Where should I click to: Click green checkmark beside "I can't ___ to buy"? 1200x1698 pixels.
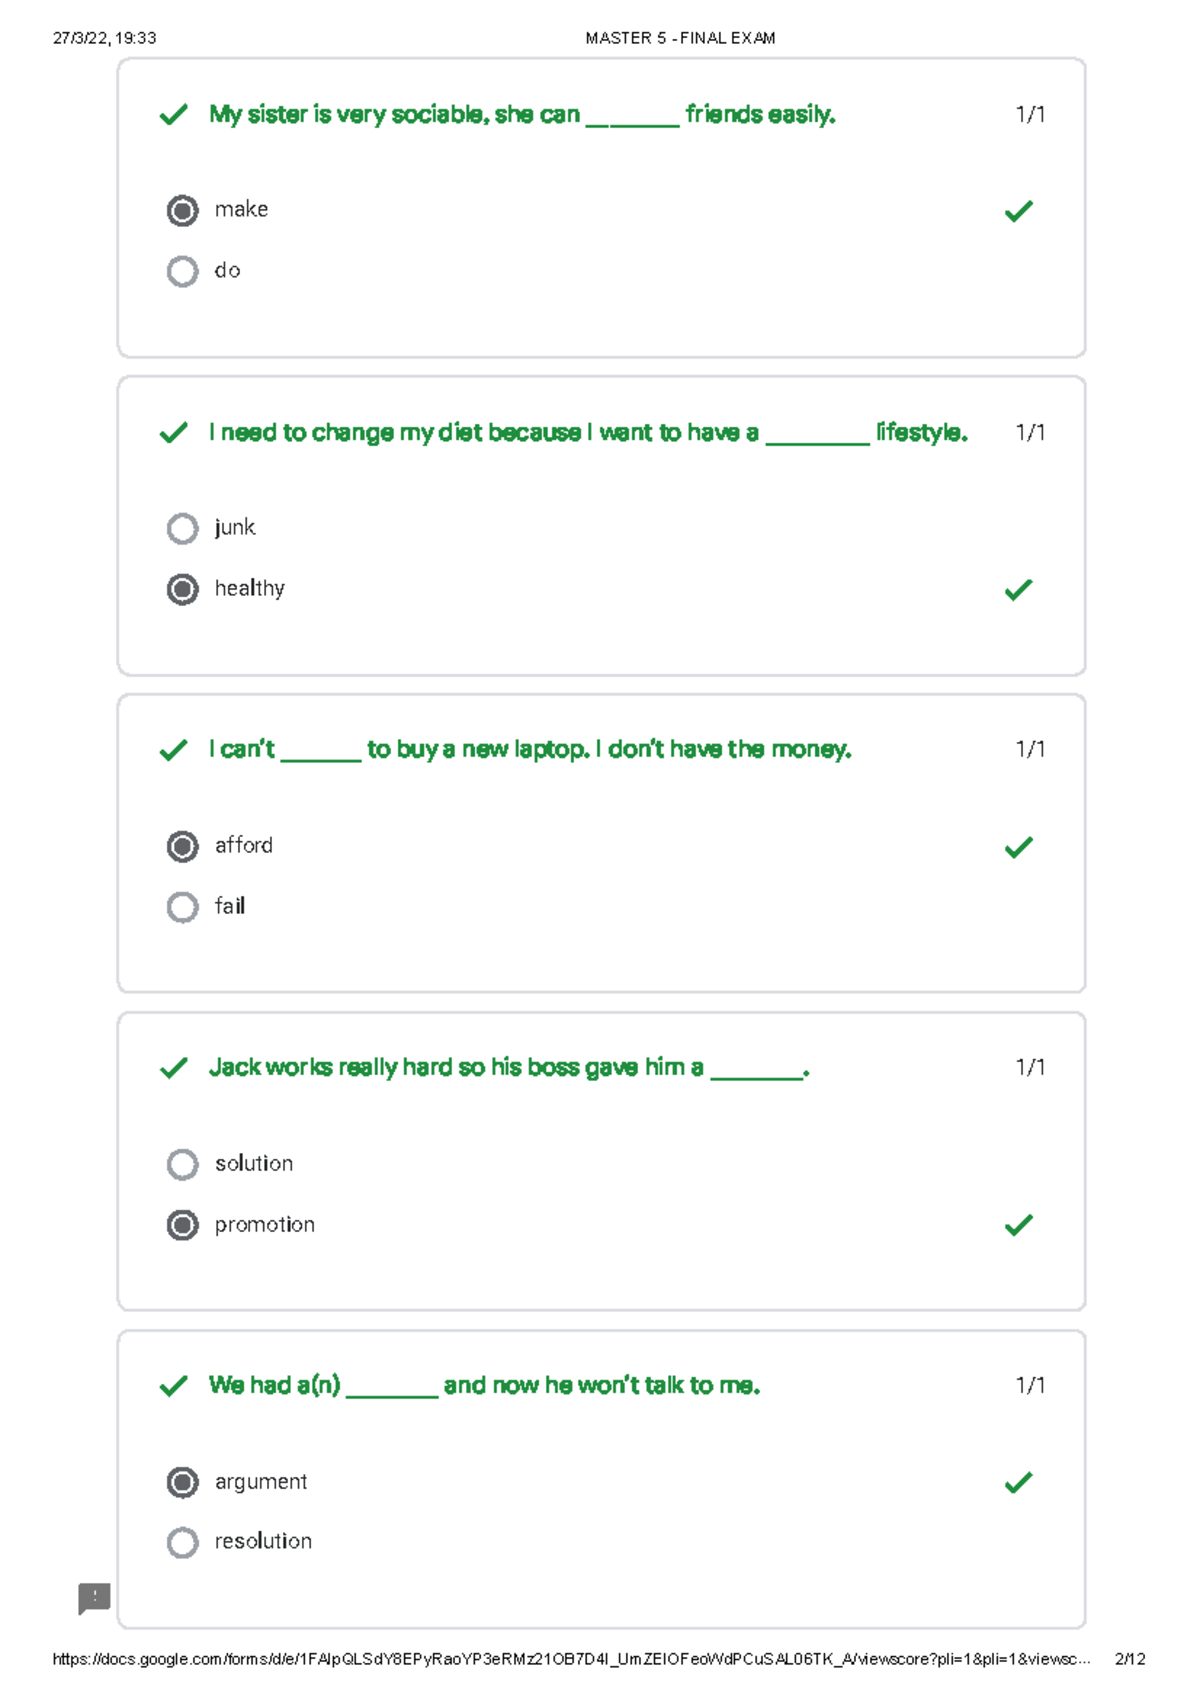(174, 750)
